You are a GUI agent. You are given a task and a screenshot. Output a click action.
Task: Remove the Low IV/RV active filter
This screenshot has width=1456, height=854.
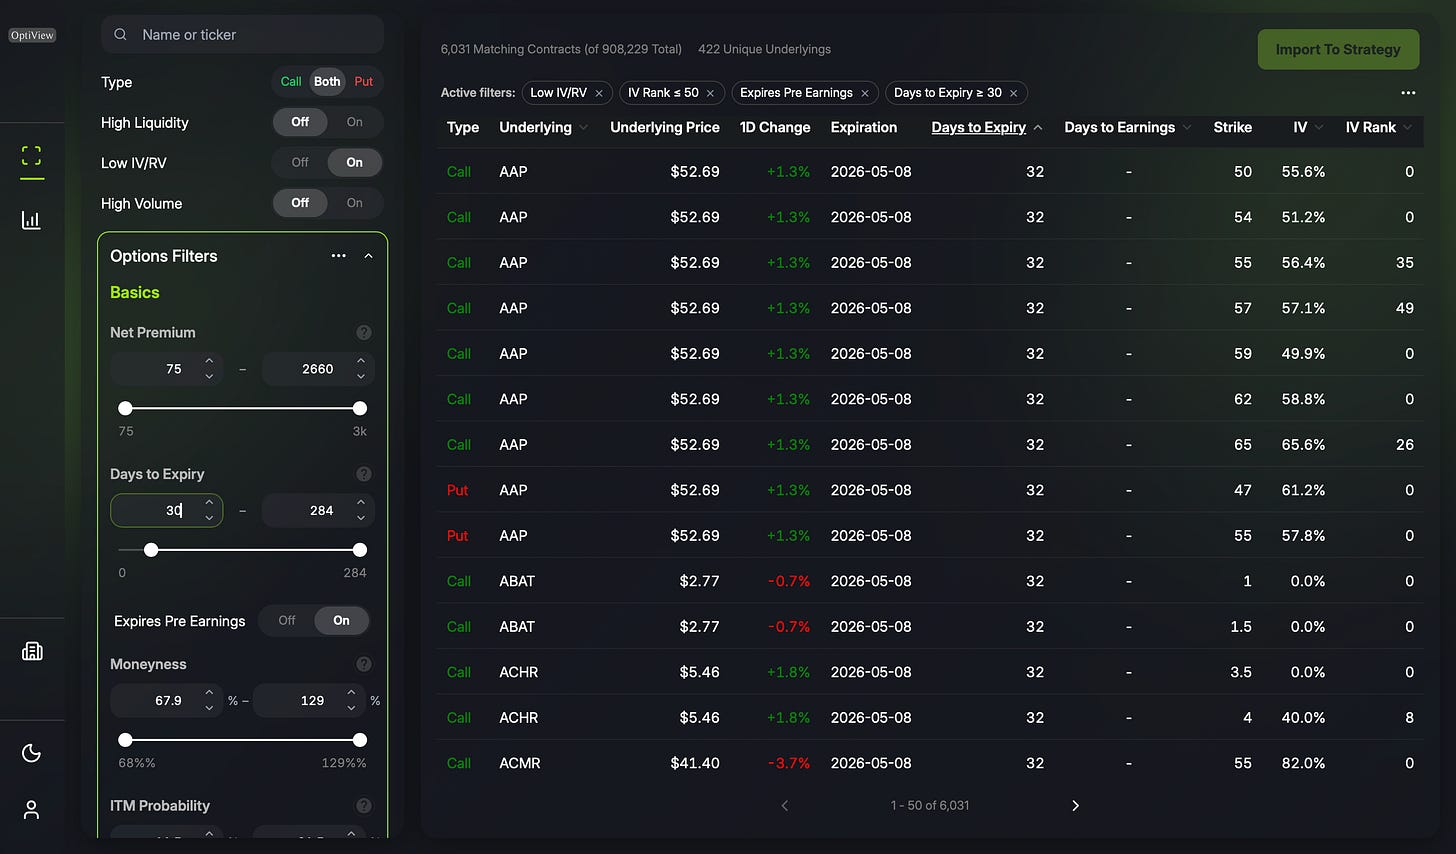(x=599, y=93)
